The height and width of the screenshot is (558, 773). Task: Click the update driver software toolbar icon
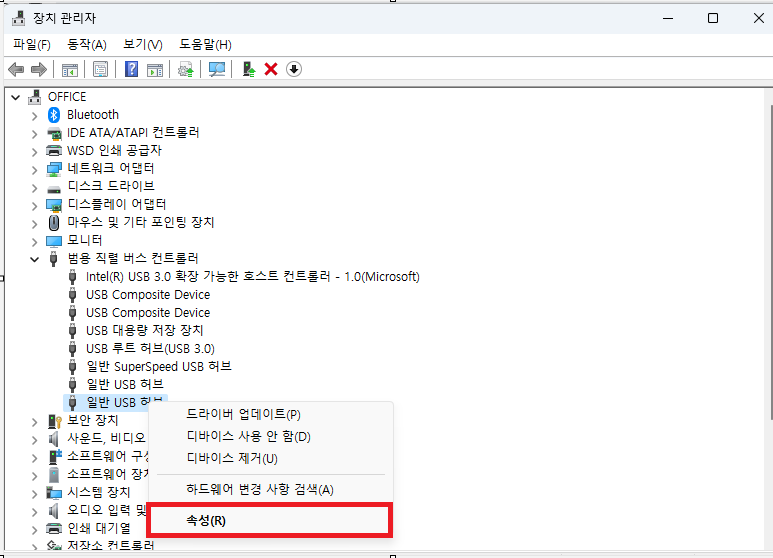[x=186, y=70]
